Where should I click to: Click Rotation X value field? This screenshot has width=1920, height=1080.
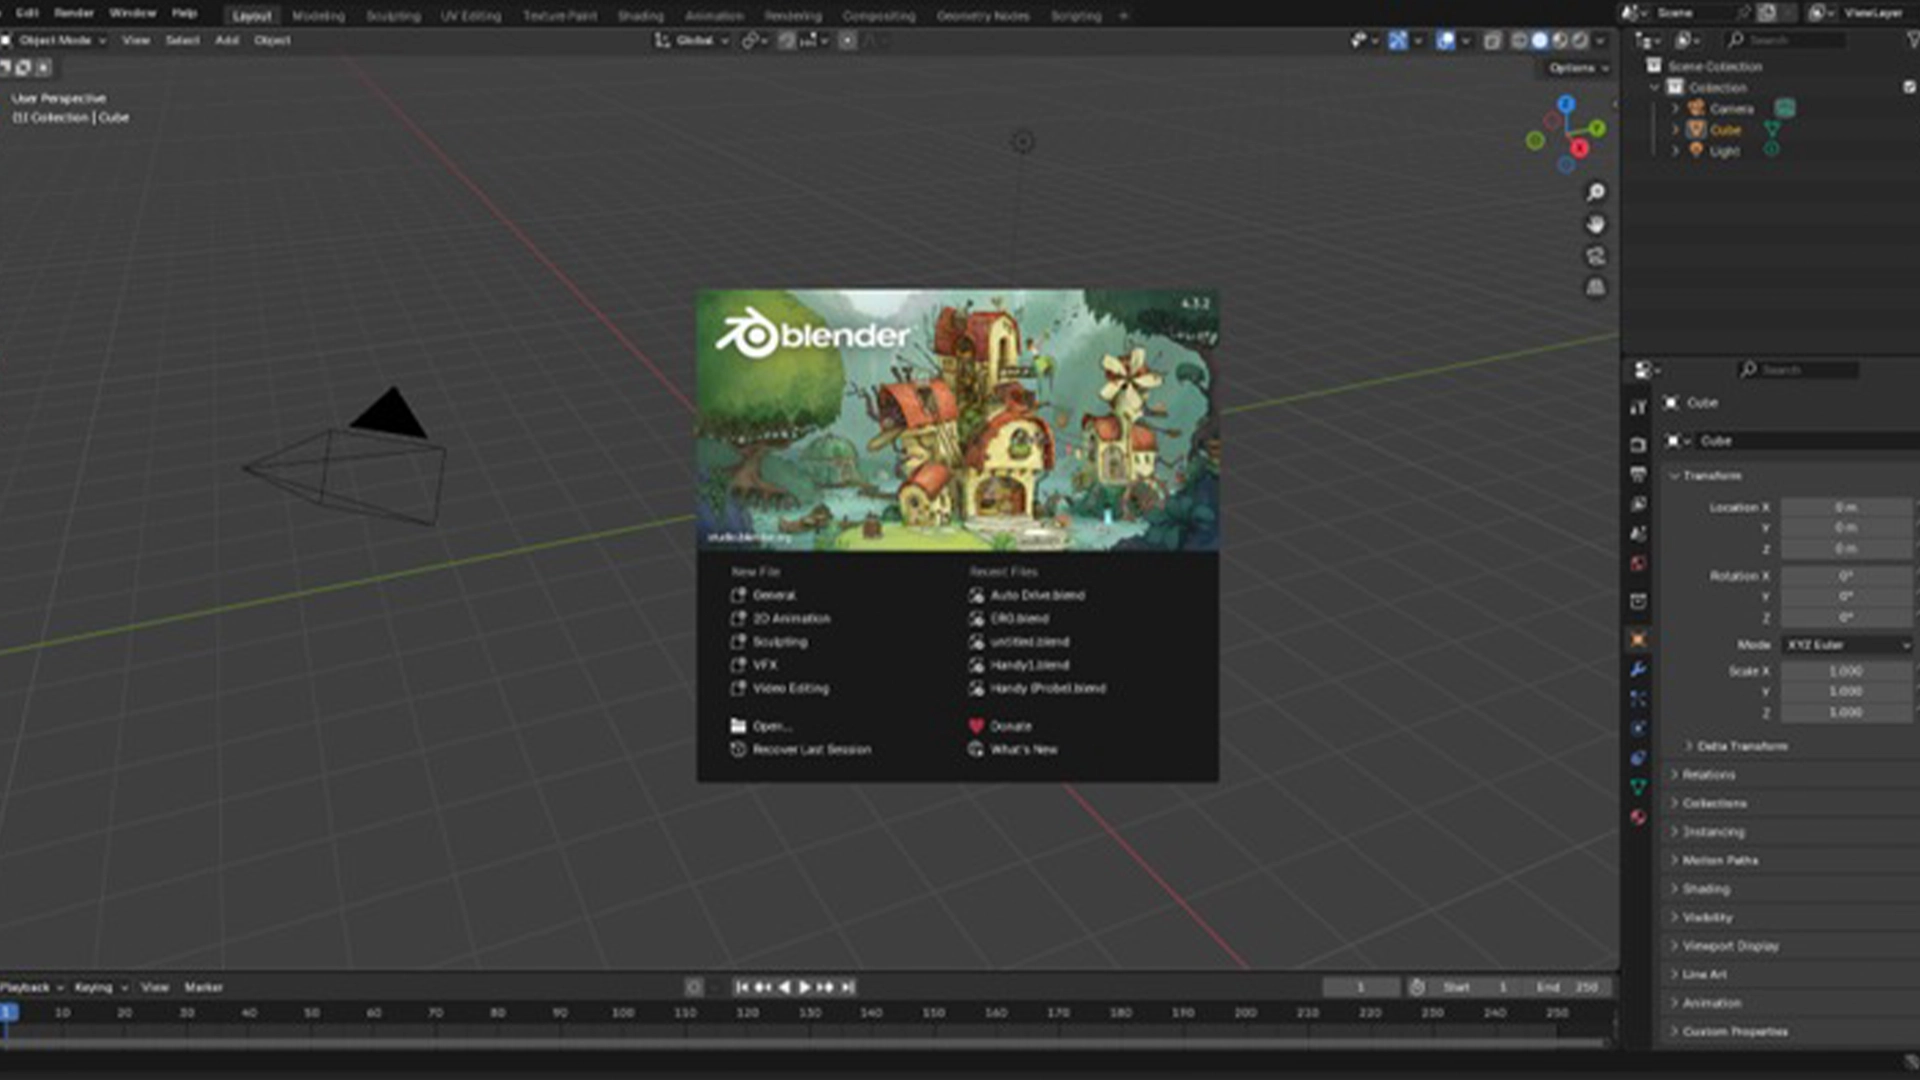(1846, 576)
